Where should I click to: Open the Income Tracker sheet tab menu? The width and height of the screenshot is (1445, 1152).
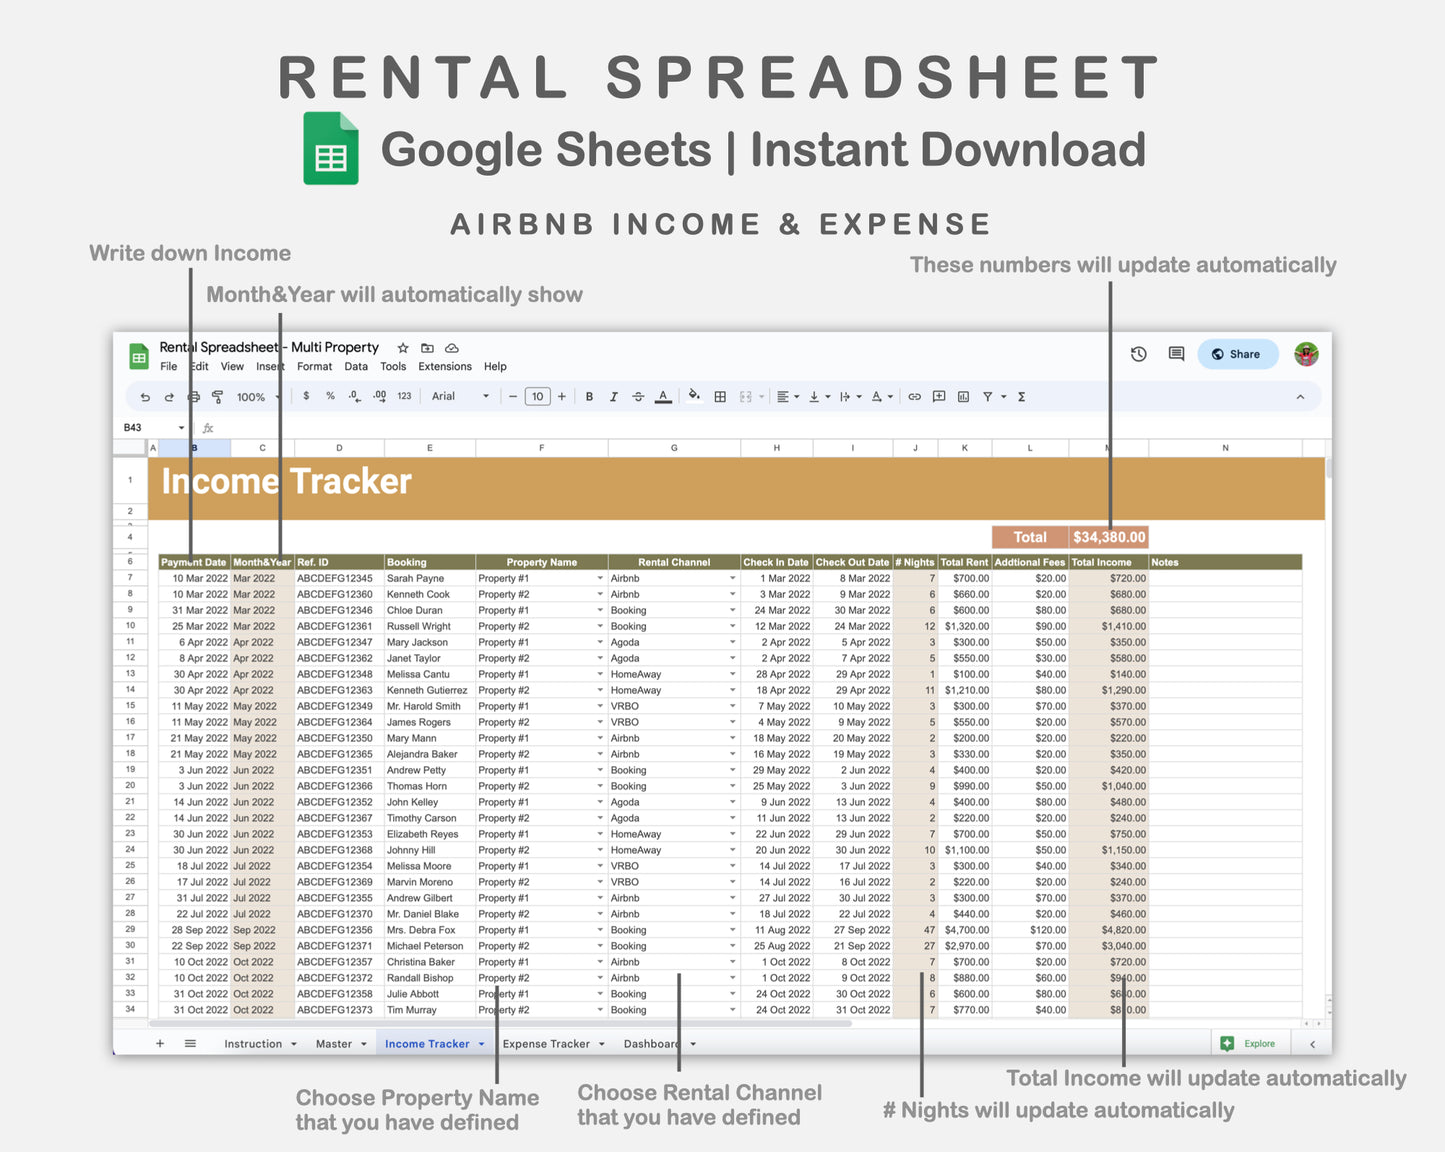pos(481,1043)
